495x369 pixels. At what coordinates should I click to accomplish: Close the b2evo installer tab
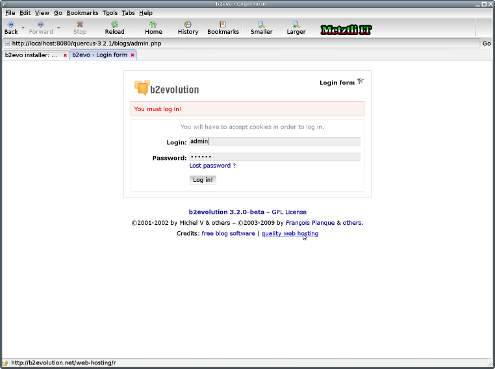tap(65, 55)
